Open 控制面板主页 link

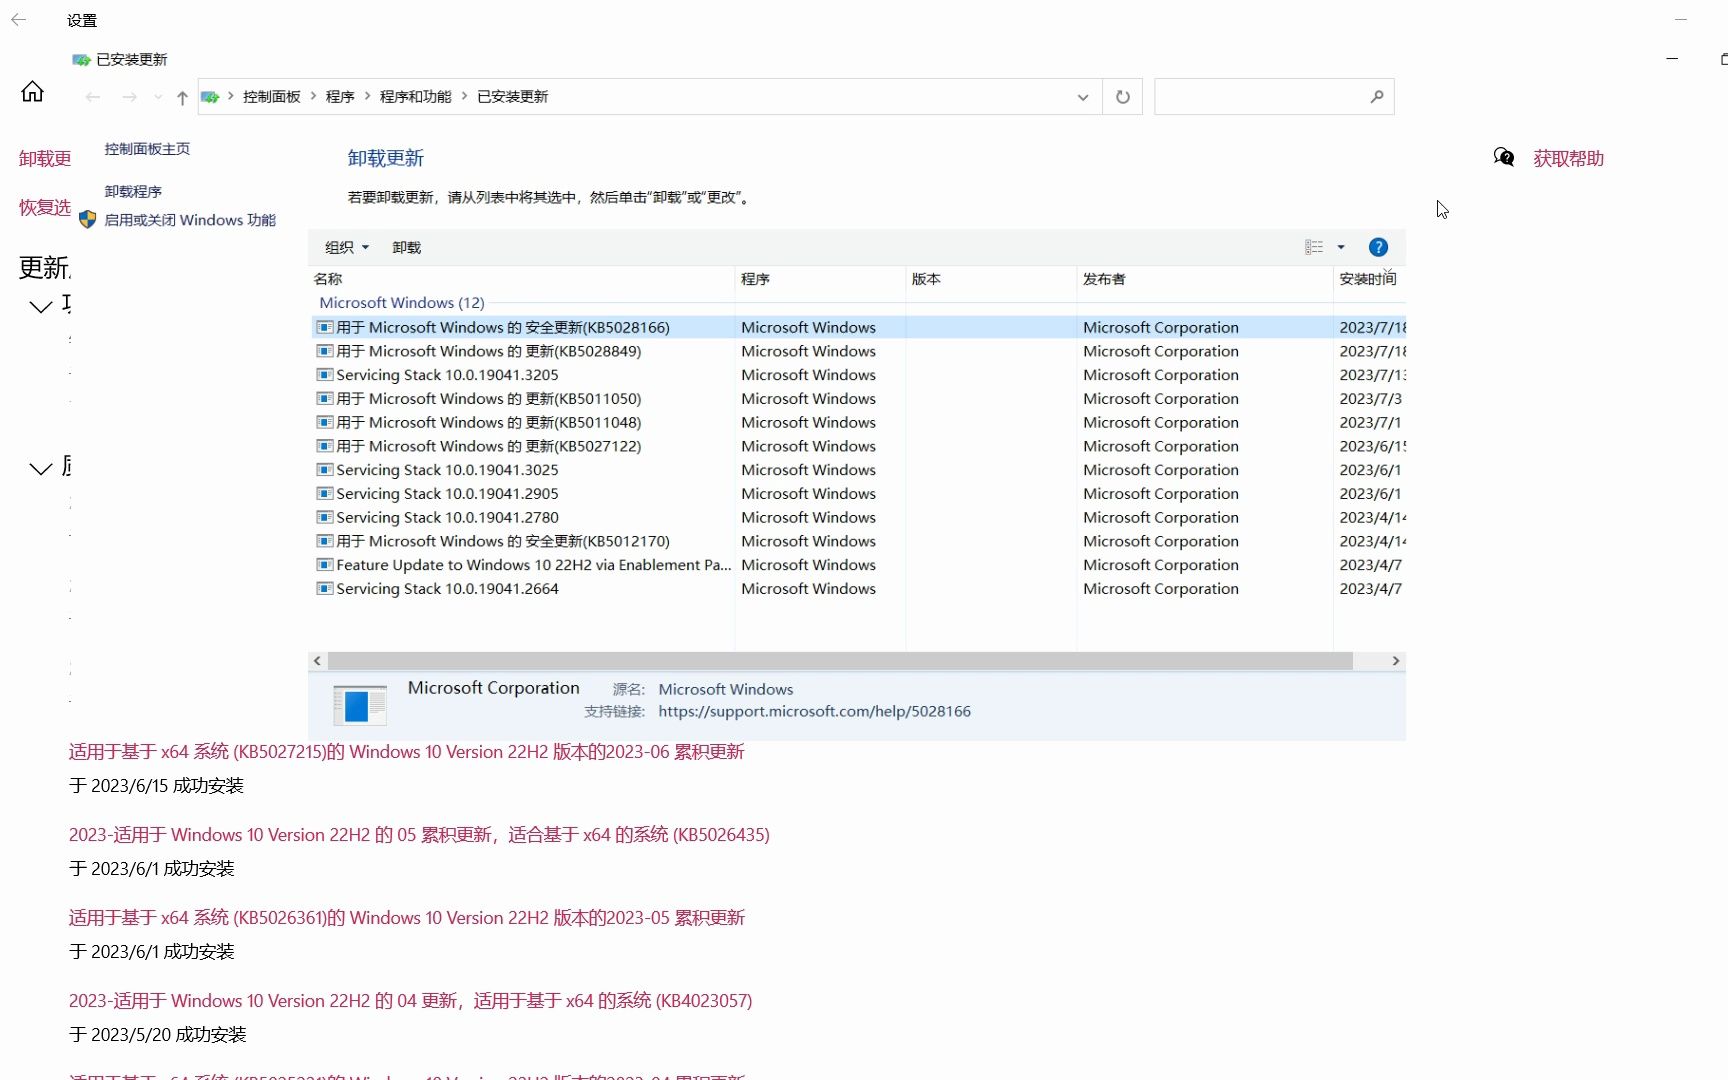(147, 149)
